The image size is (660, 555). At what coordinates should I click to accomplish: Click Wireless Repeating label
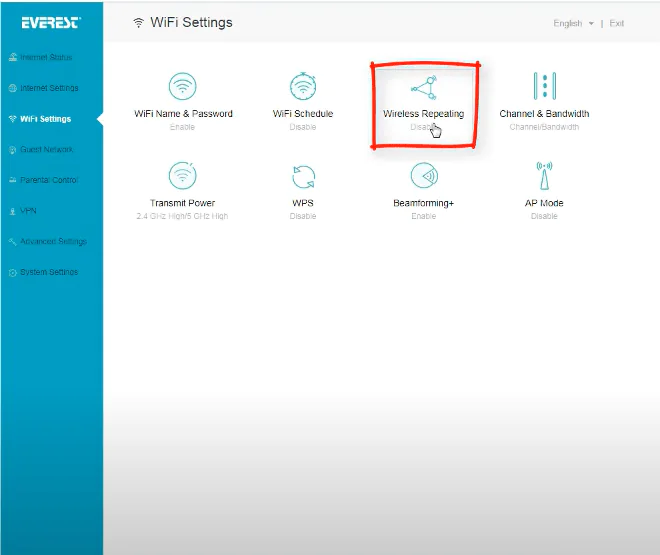point(423,114)
